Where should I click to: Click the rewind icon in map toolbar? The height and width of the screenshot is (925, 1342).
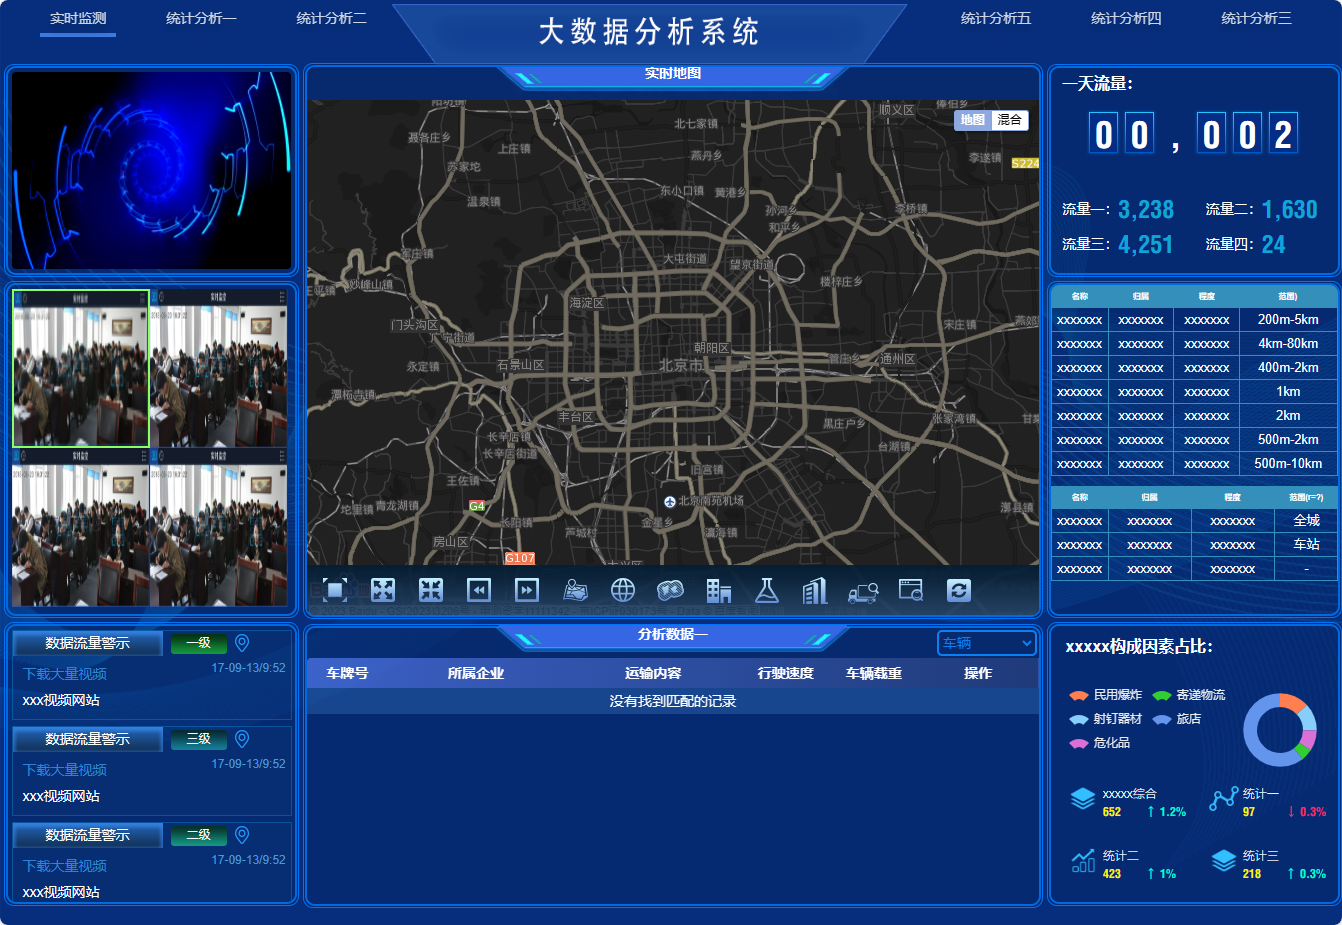point(479,590)
